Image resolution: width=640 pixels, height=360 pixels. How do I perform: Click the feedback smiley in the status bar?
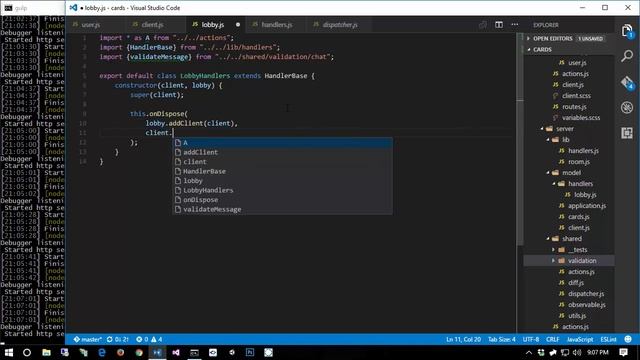[x=628, y=340]
